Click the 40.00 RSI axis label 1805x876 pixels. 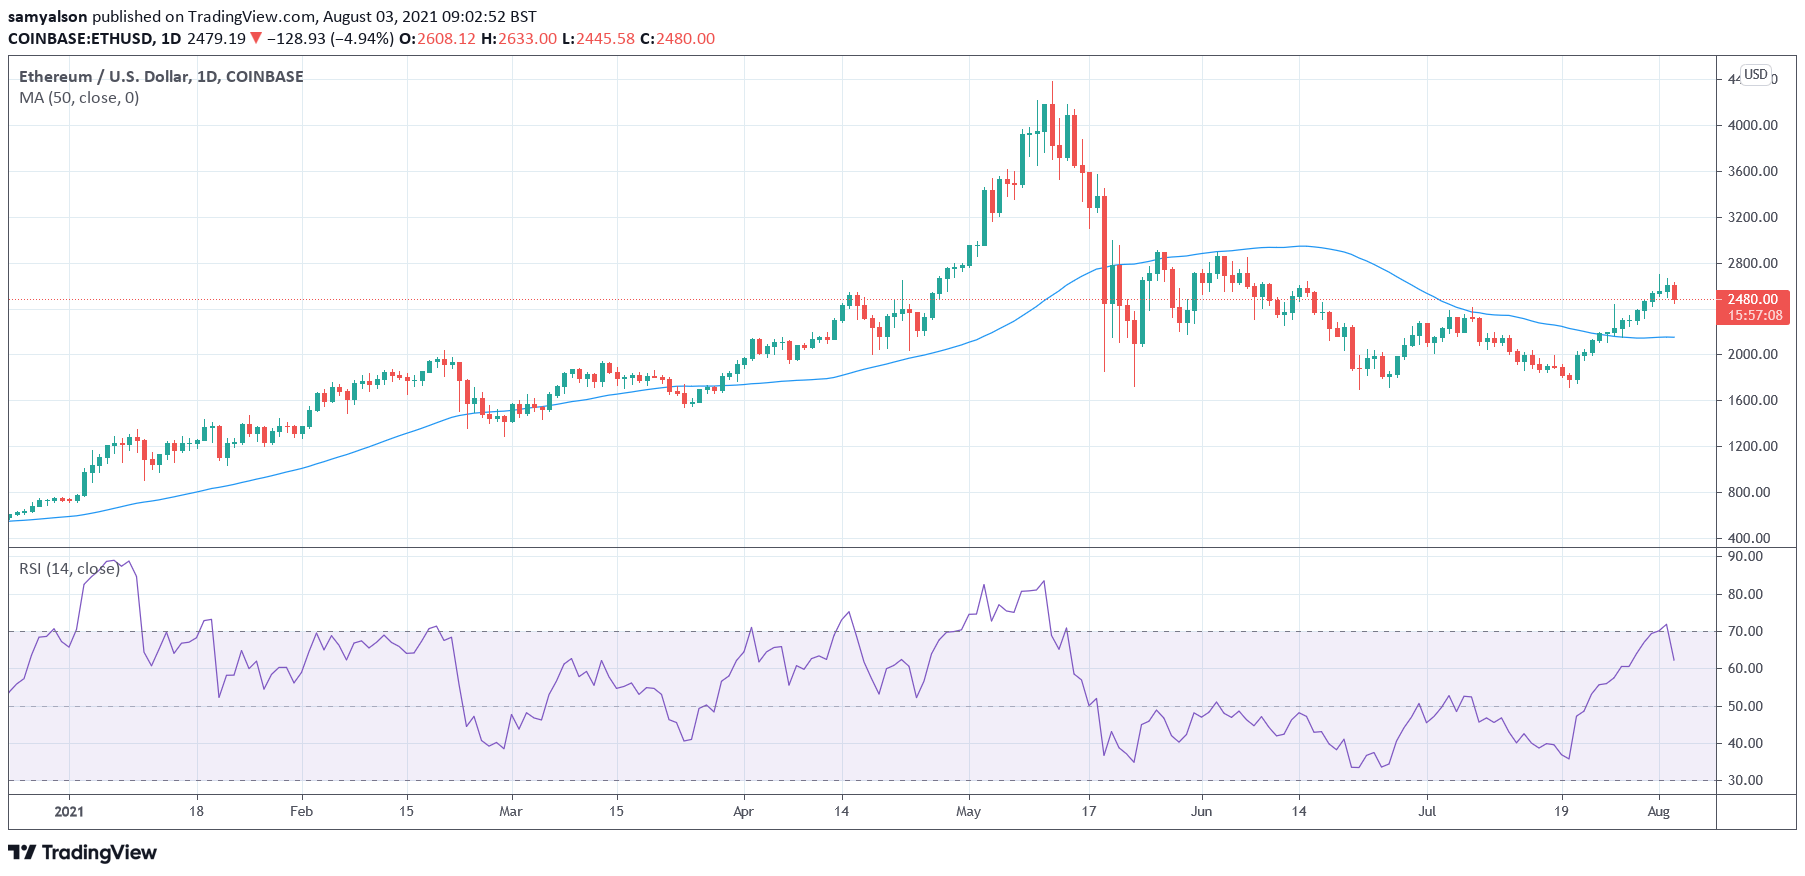[1746, 743]
